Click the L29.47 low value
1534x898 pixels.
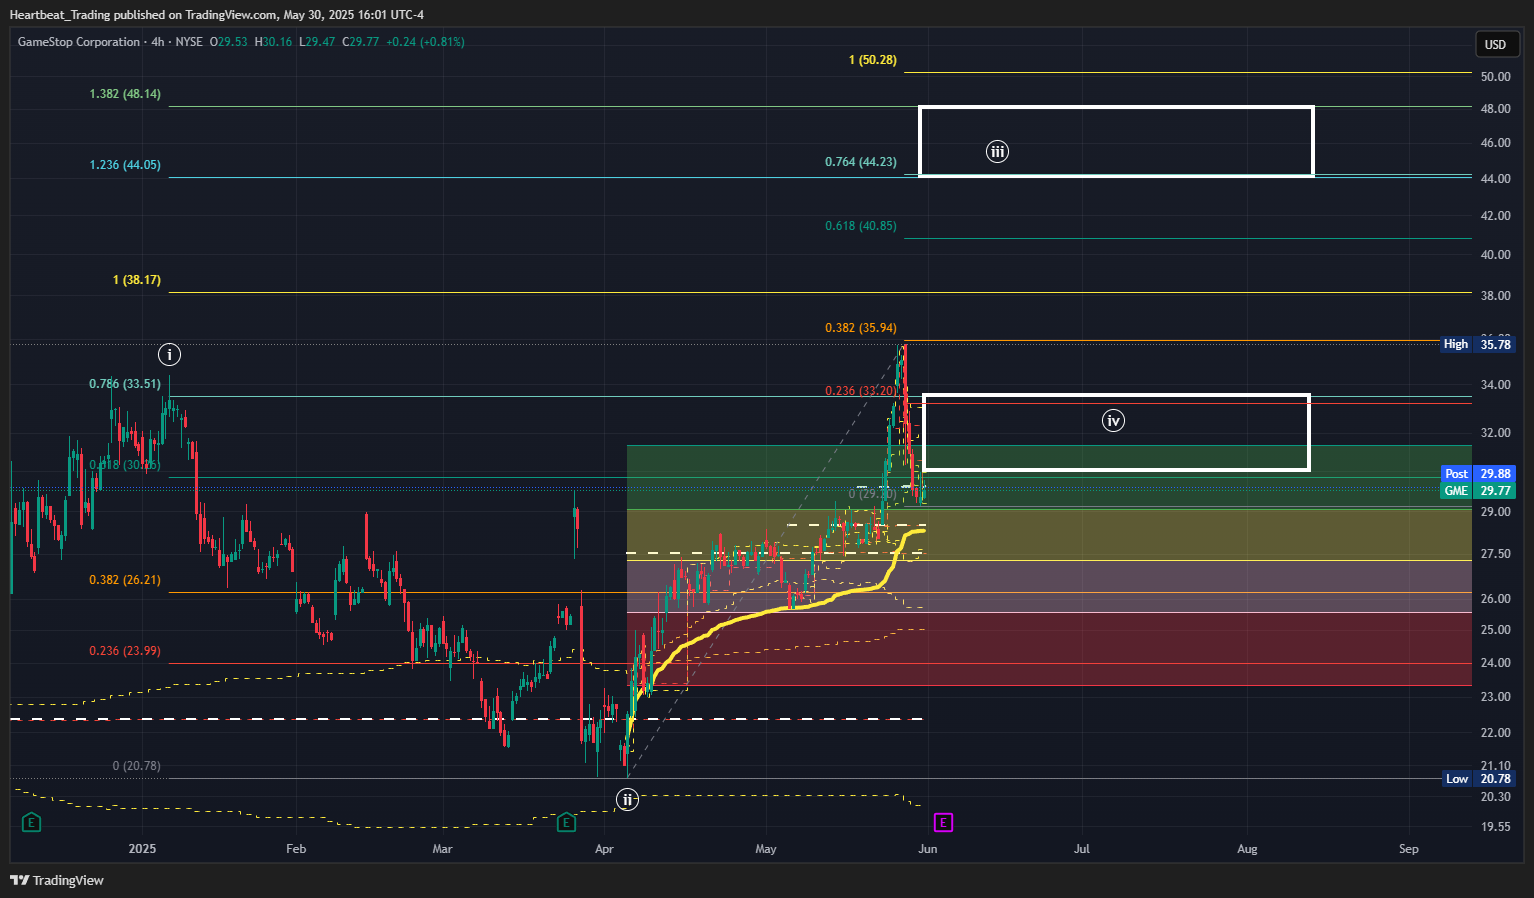point(317,42)
